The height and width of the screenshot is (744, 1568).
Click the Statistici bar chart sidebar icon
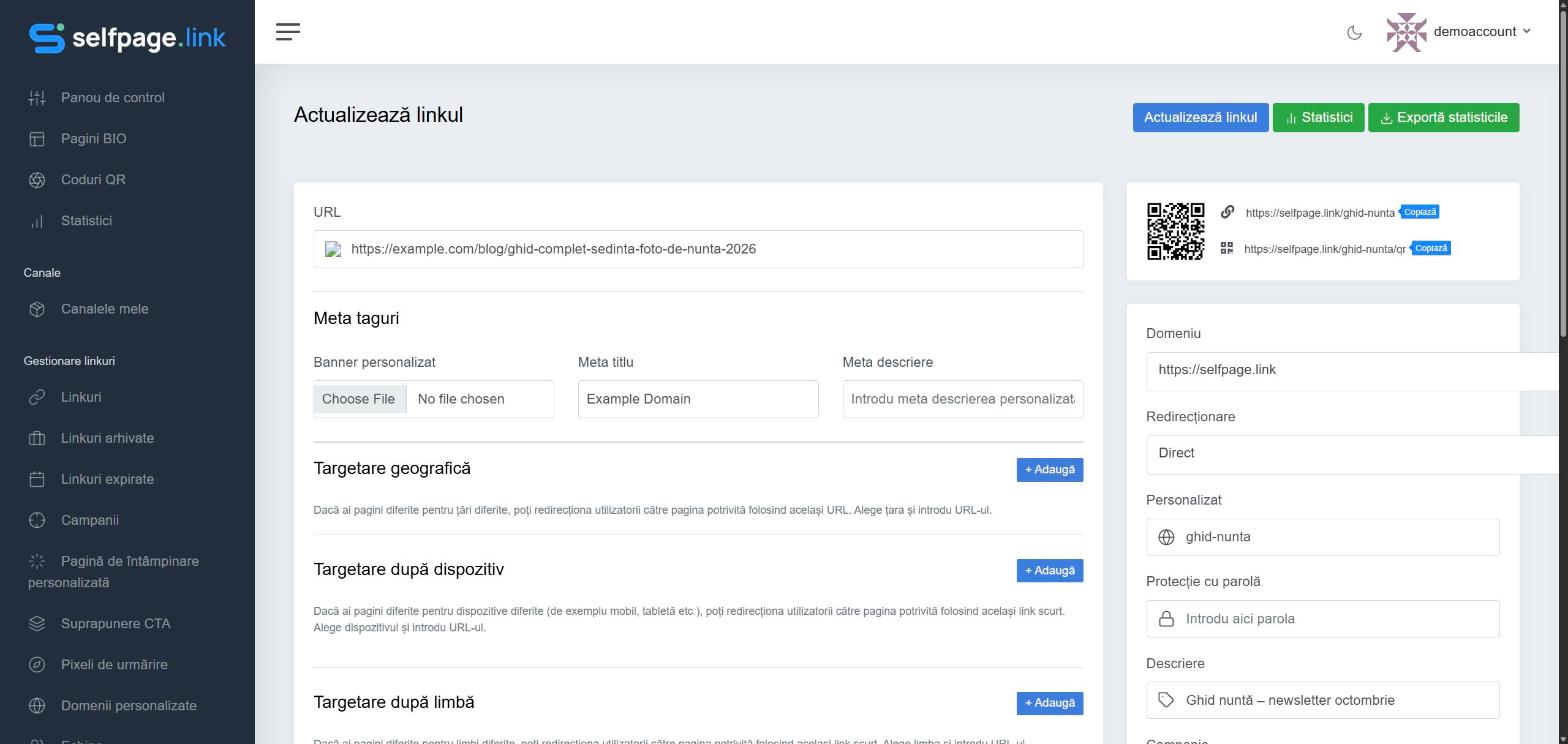[37, 221]
